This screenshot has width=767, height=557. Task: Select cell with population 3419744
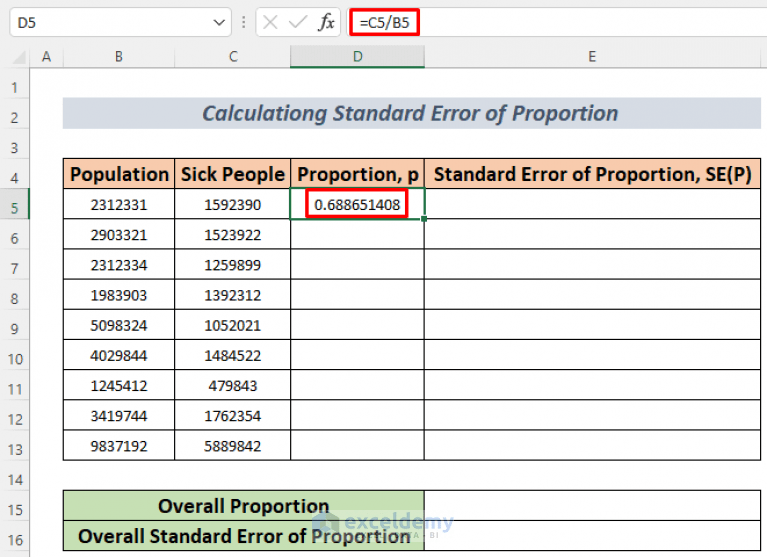119,416
